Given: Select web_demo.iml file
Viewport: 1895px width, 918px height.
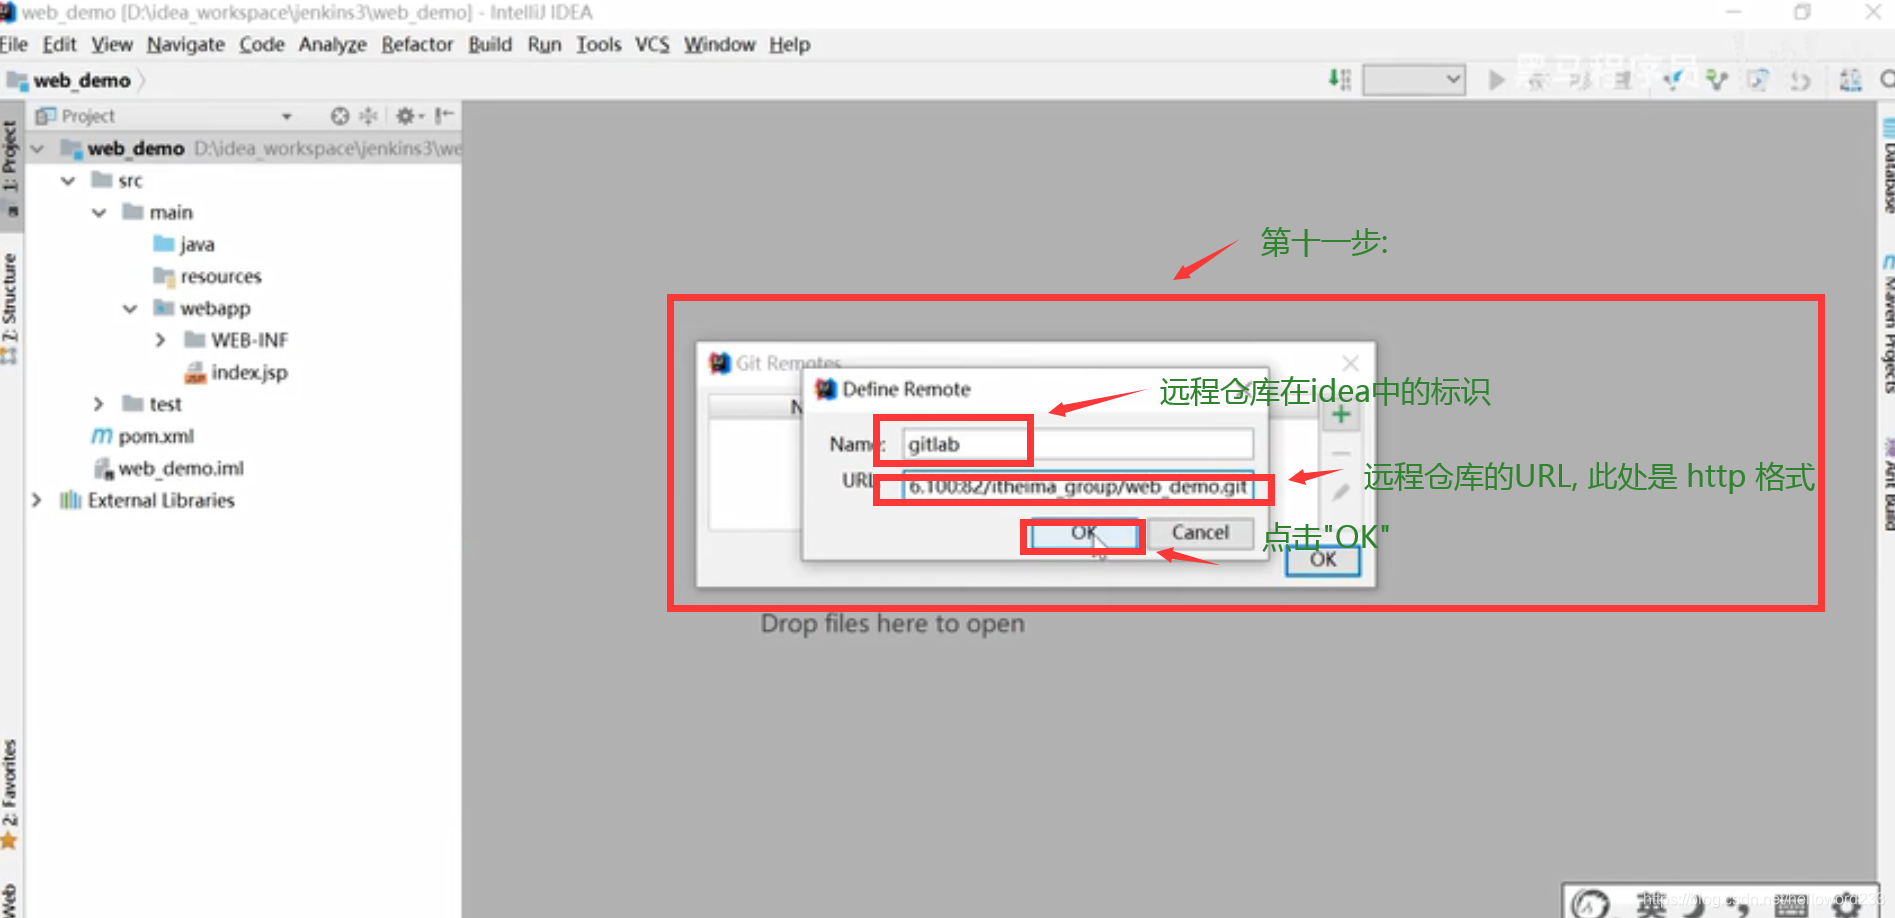Looking at the screenshot, I should (168, 469).
